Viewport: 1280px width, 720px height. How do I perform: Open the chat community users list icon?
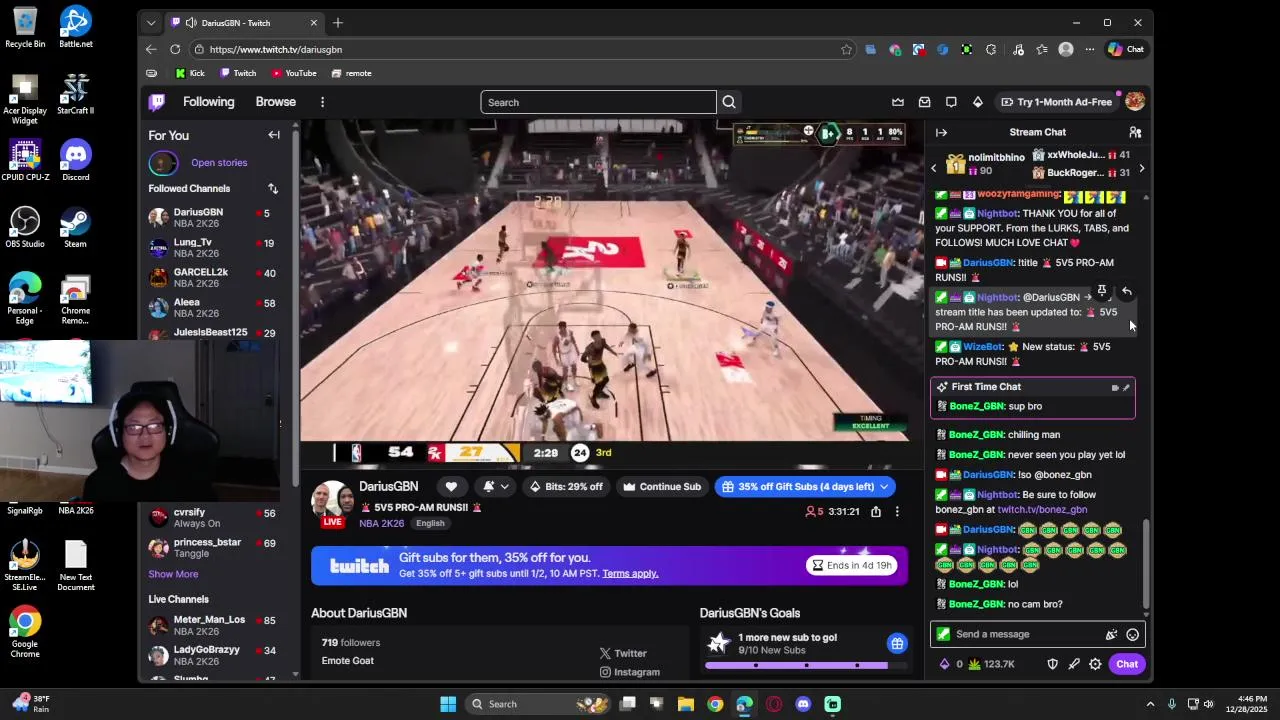1135,132
